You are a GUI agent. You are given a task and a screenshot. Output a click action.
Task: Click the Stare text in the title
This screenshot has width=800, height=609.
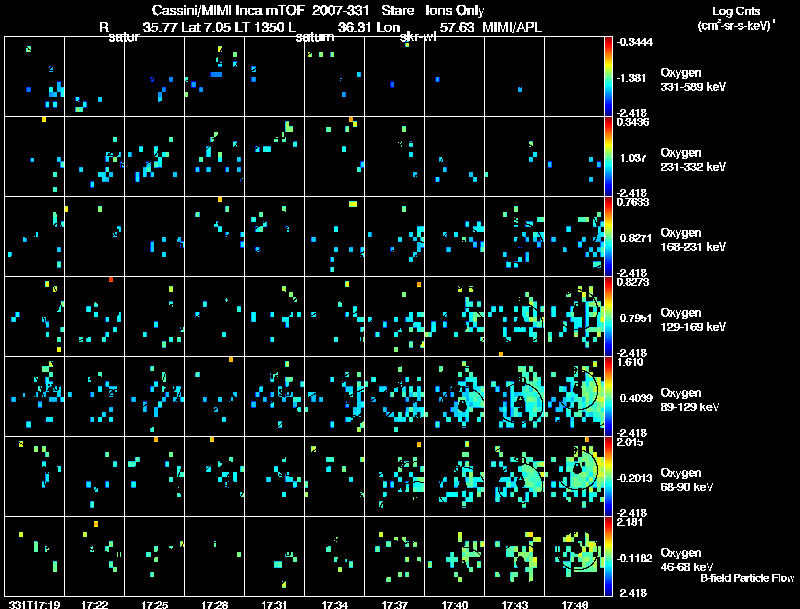397,11
